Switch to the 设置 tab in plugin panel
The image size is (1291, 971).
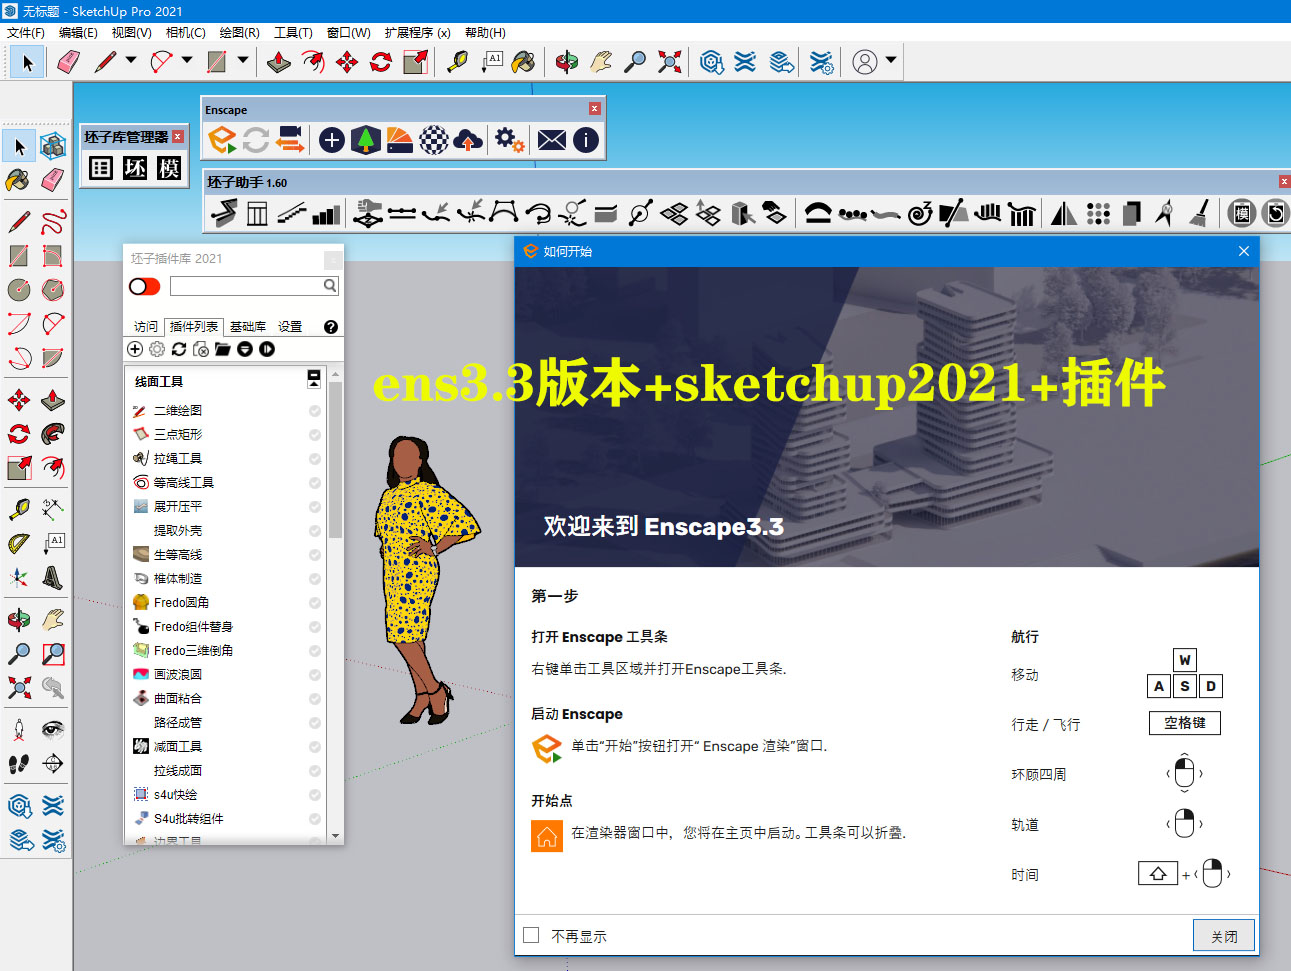(290, 327)
